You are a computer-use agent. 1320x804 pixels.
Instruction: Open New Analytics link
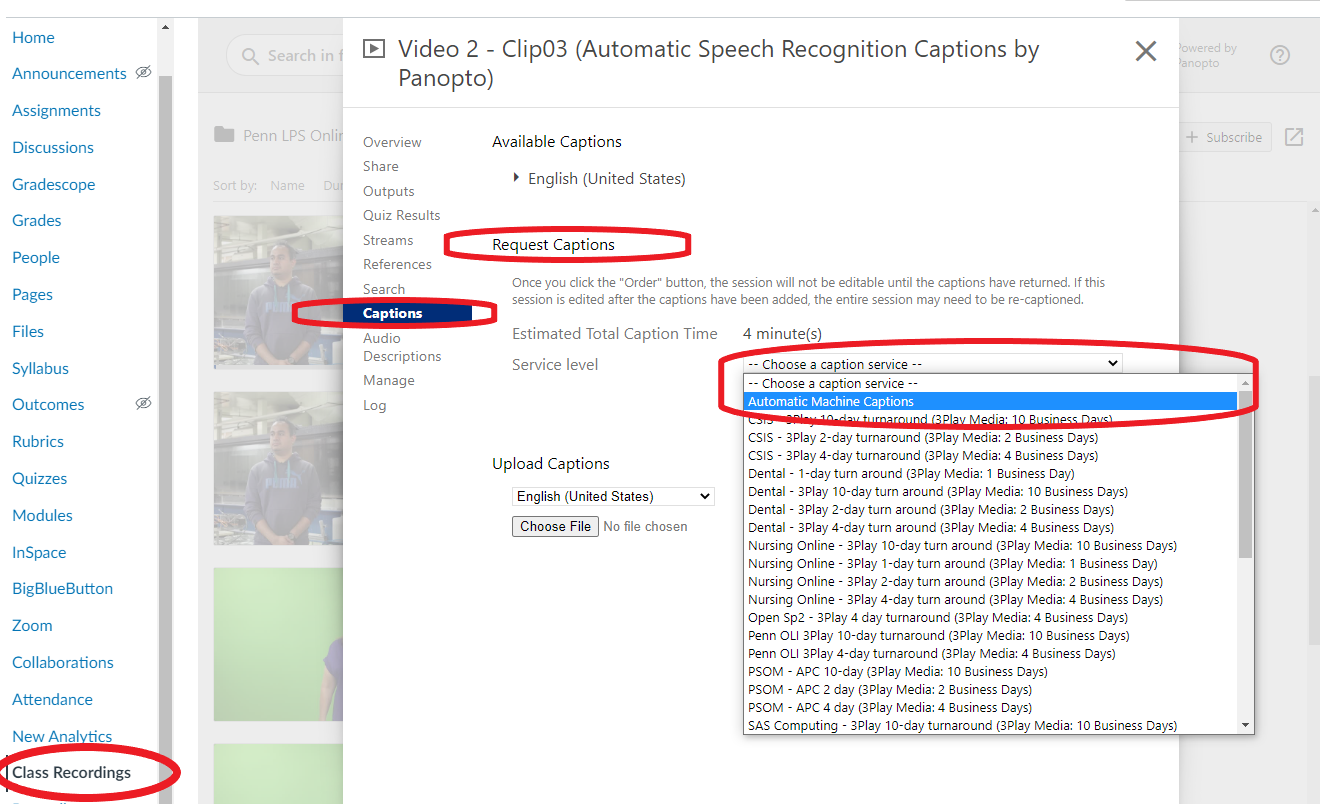[x=62, y=736]
